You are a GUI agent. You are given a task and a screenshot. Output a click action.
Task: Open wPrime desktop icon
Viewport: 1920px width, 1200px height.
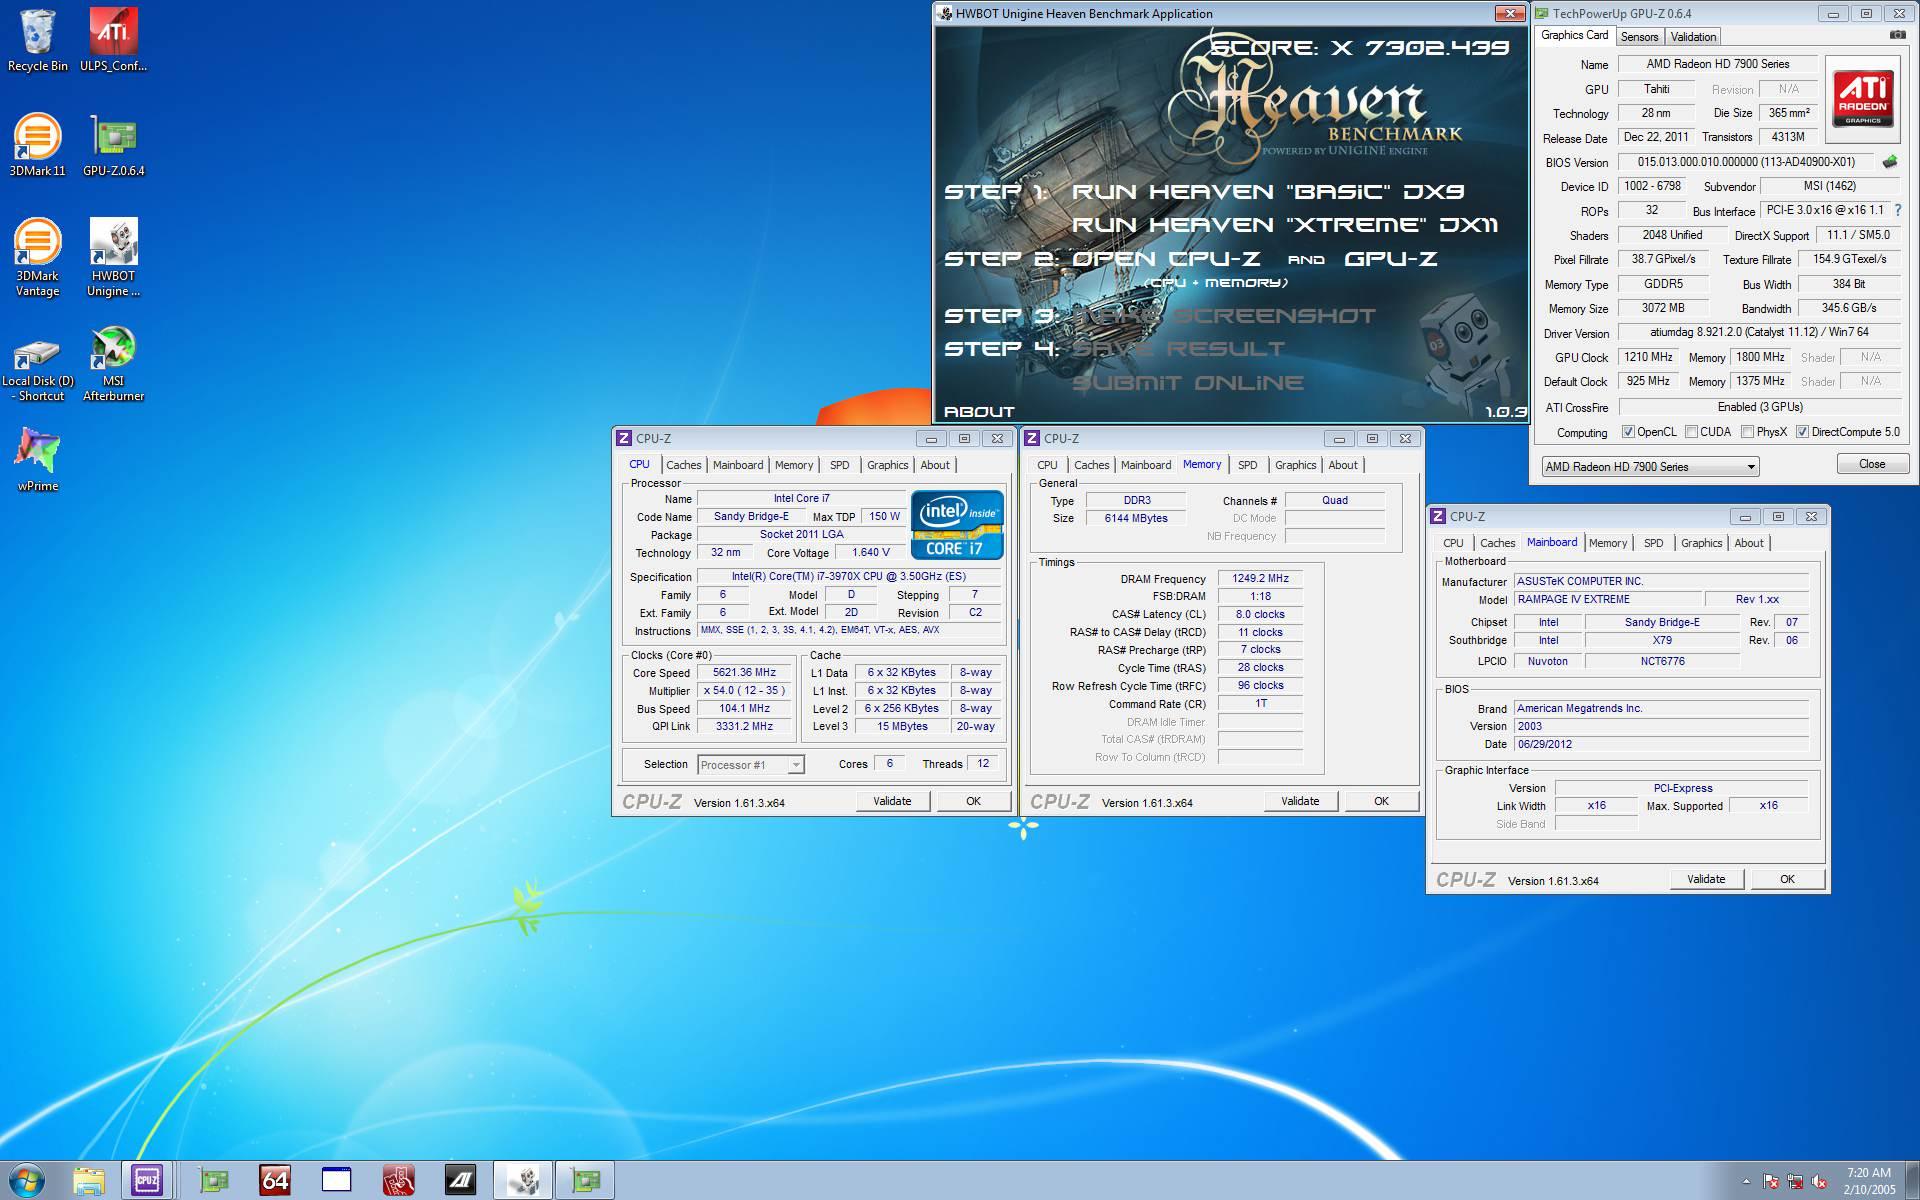pyautogui.click(x=38, y=461)
